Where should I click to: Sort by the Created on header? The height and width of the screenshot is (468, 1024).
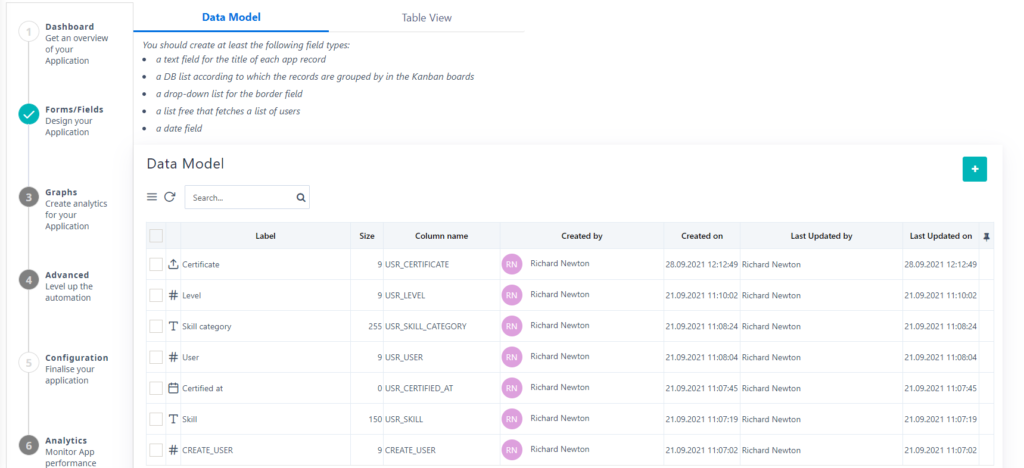(701, 236)
